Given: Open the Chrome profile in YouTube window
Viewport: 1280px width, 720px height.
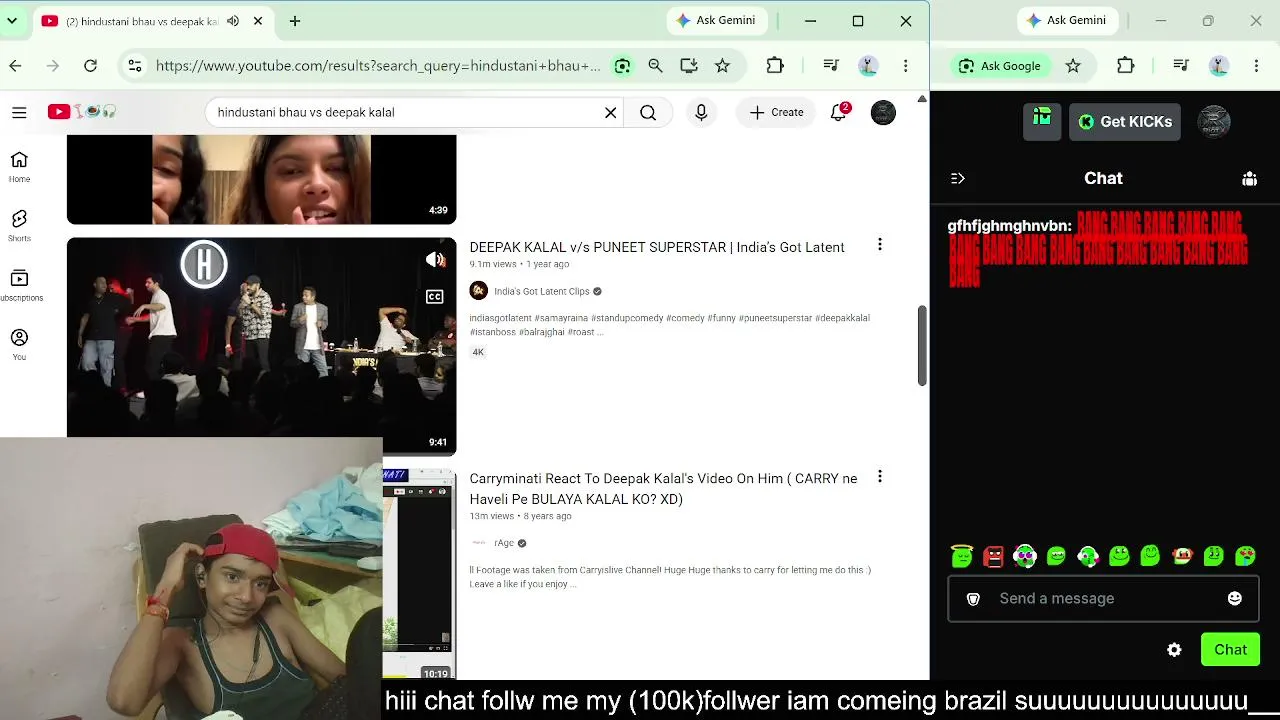Looking at the screenshot, I should tap(868, 66).
